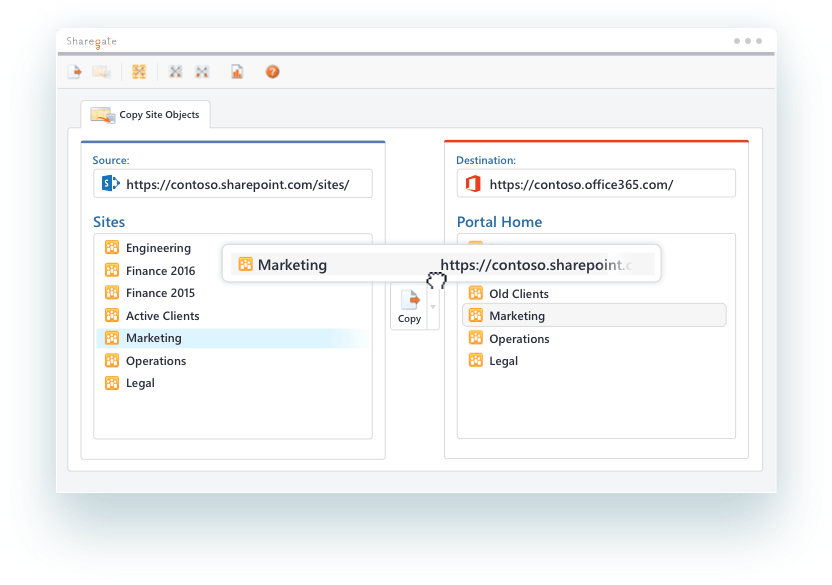The width and height of the screenshot is (832, 585).
Task: Click the first gray crossed-arrows toolbar icon
Action: point(176,72)
